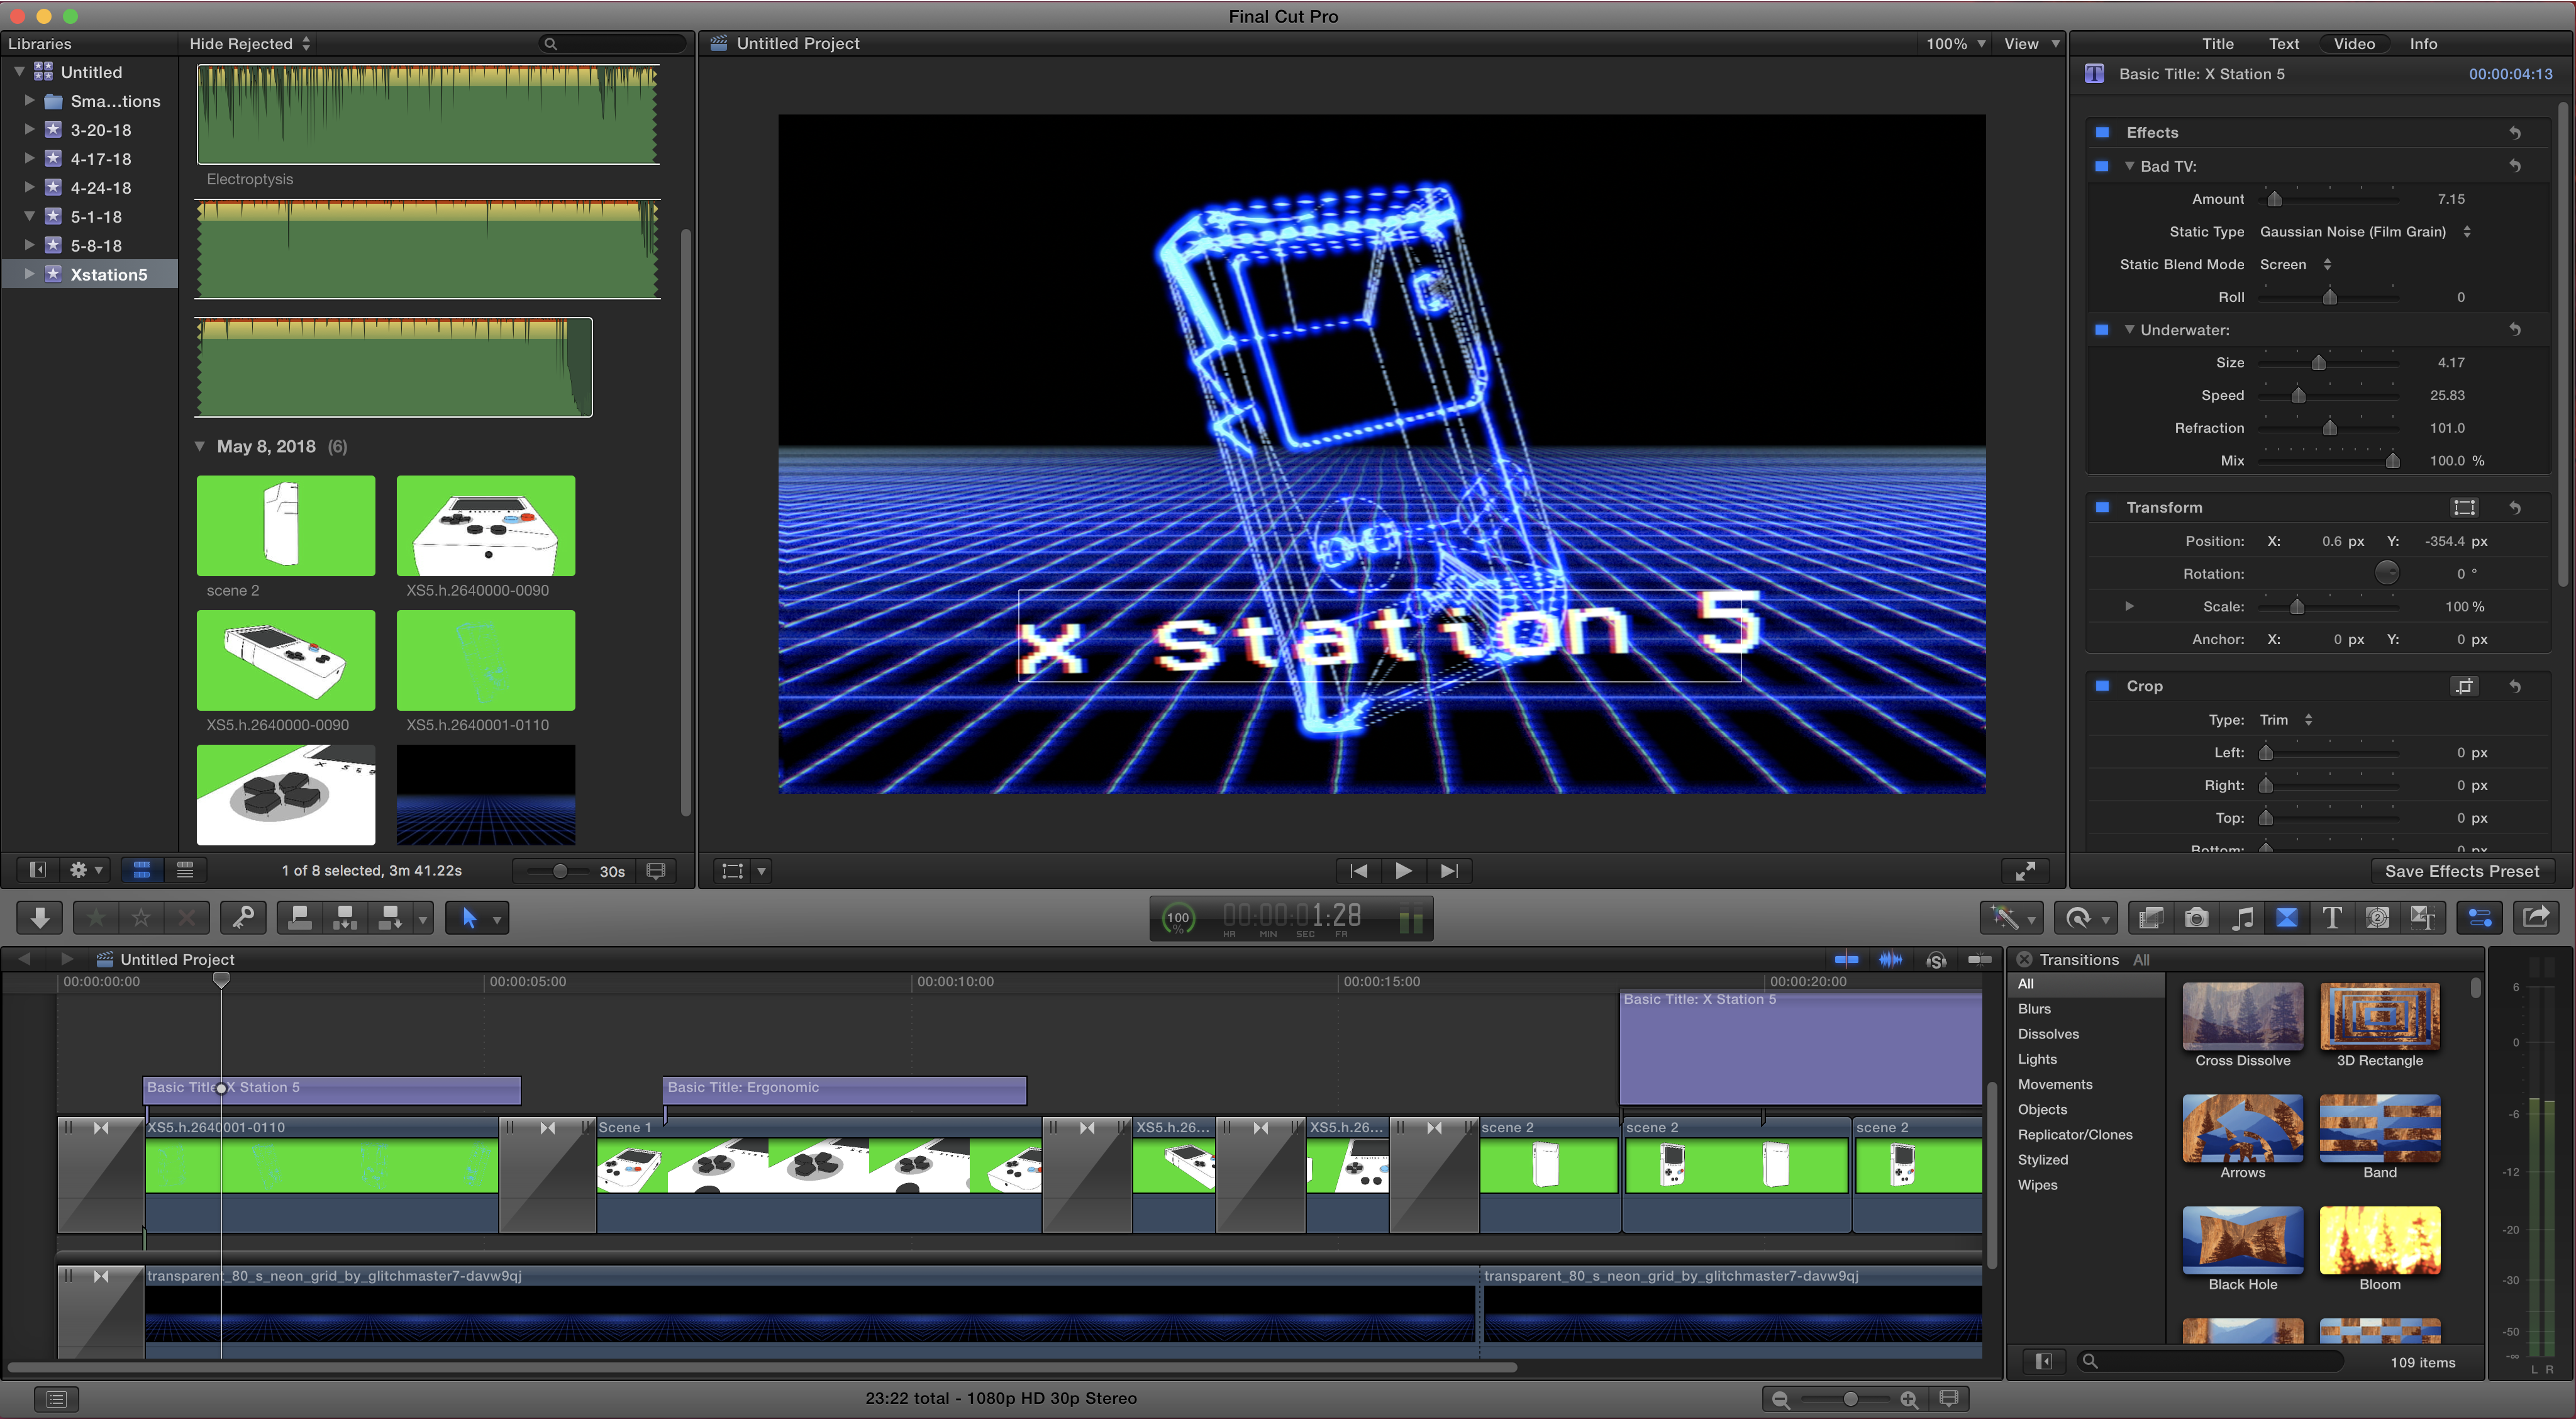Viewport: 2576px width, 1419px height.
Task: Click the Share export arrow icon
Action: click(x=2535, y=917)
